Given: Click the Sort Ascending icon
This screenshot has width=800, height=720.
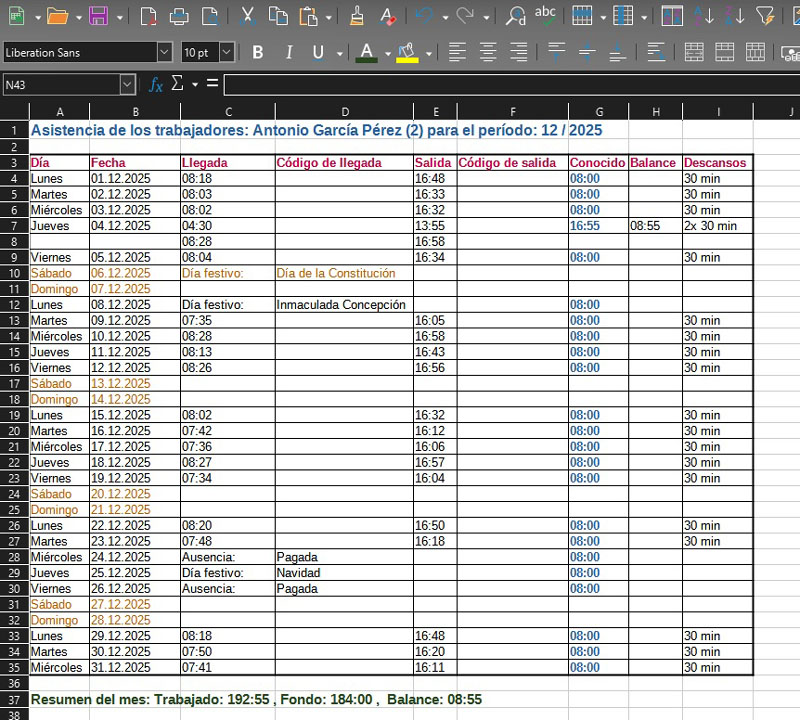Looking at the screenshot, I should [704, 16].
